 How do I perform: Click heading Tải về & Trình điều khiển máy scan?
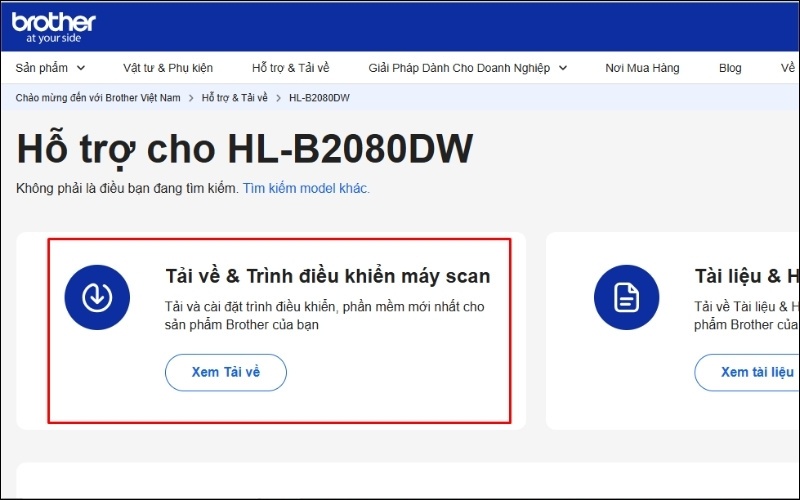coord(328,276)
